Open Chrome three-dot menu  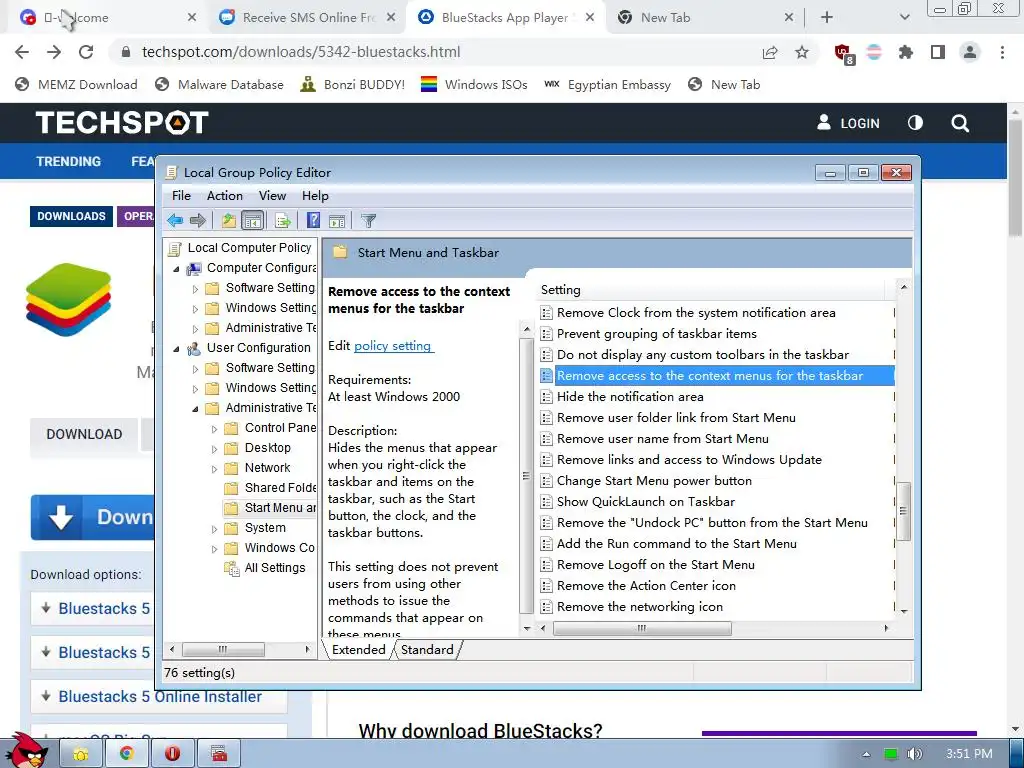point(1002,52)
